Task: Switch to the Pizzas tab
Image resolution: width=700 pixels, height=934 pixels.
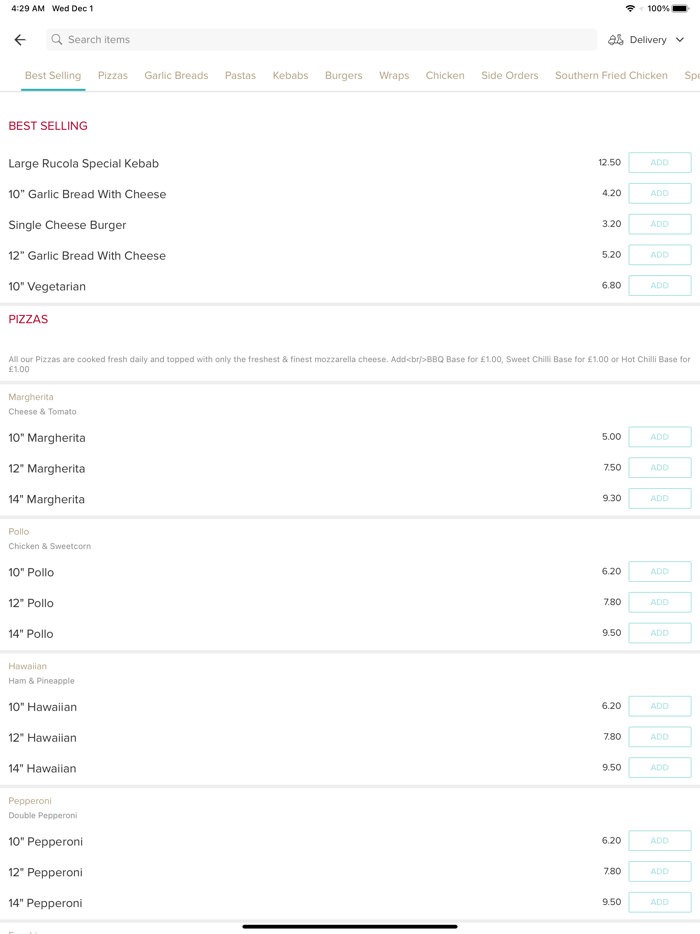Action: (x=113, y=76)
